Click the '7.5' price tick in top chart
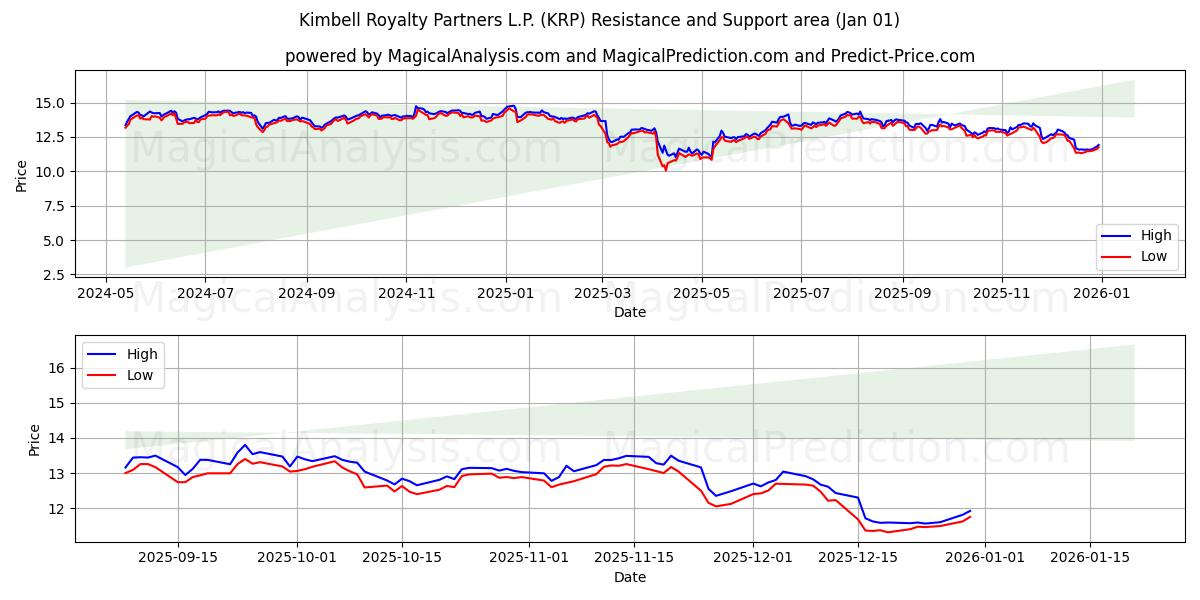This screenshot has height=600, width=1200. (55, 206)
